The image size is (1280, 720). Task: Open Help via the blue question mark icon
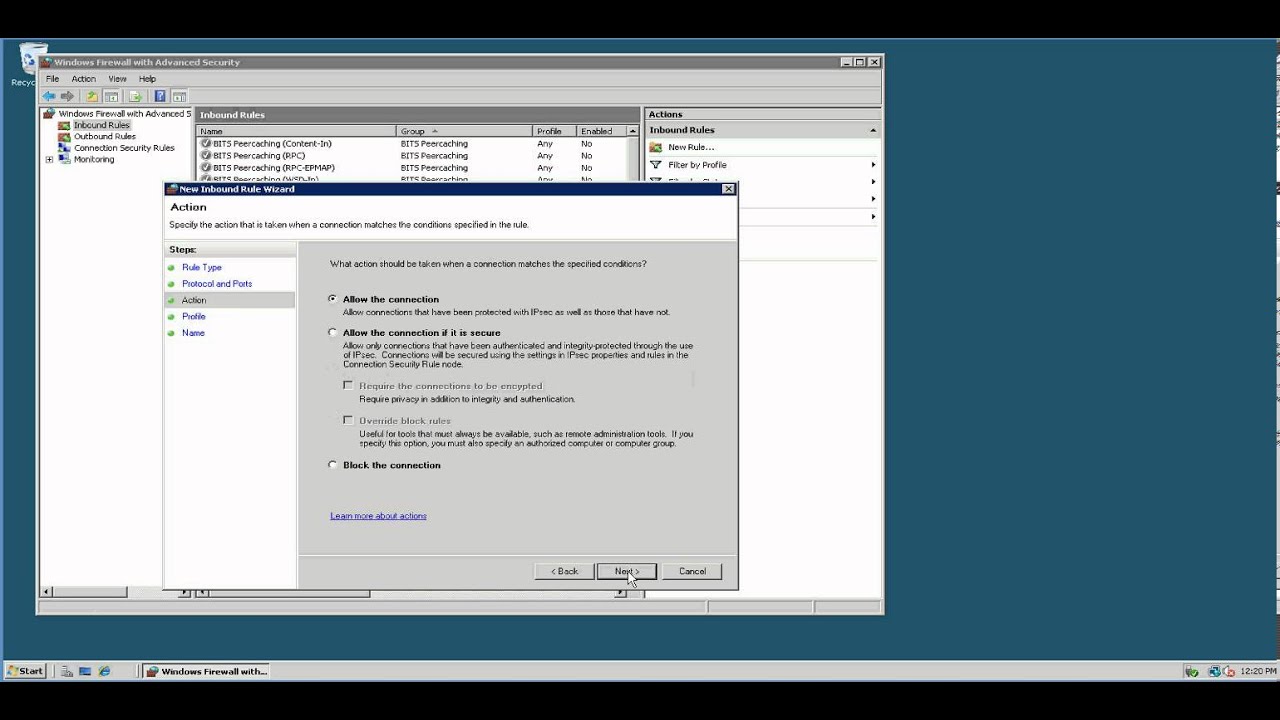[159, 96]
